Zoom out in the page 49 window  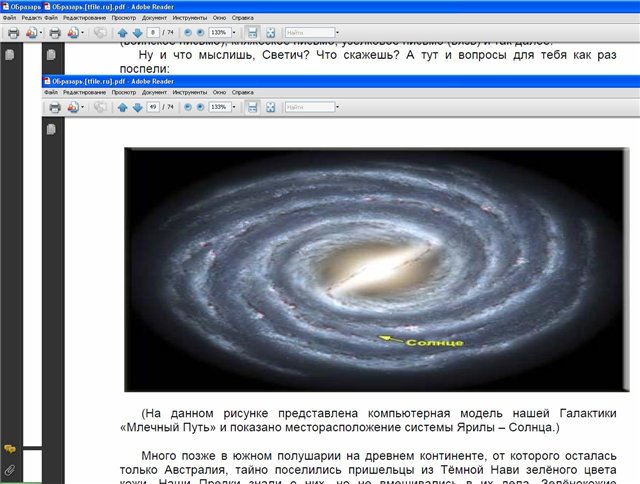click(188, 107)
